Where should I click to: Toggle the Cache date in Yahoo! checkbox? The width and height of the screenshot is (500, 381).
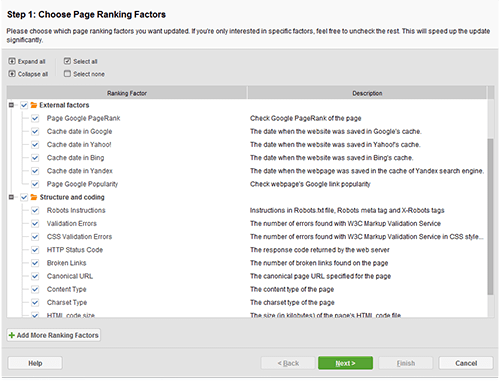pos(35,145)
